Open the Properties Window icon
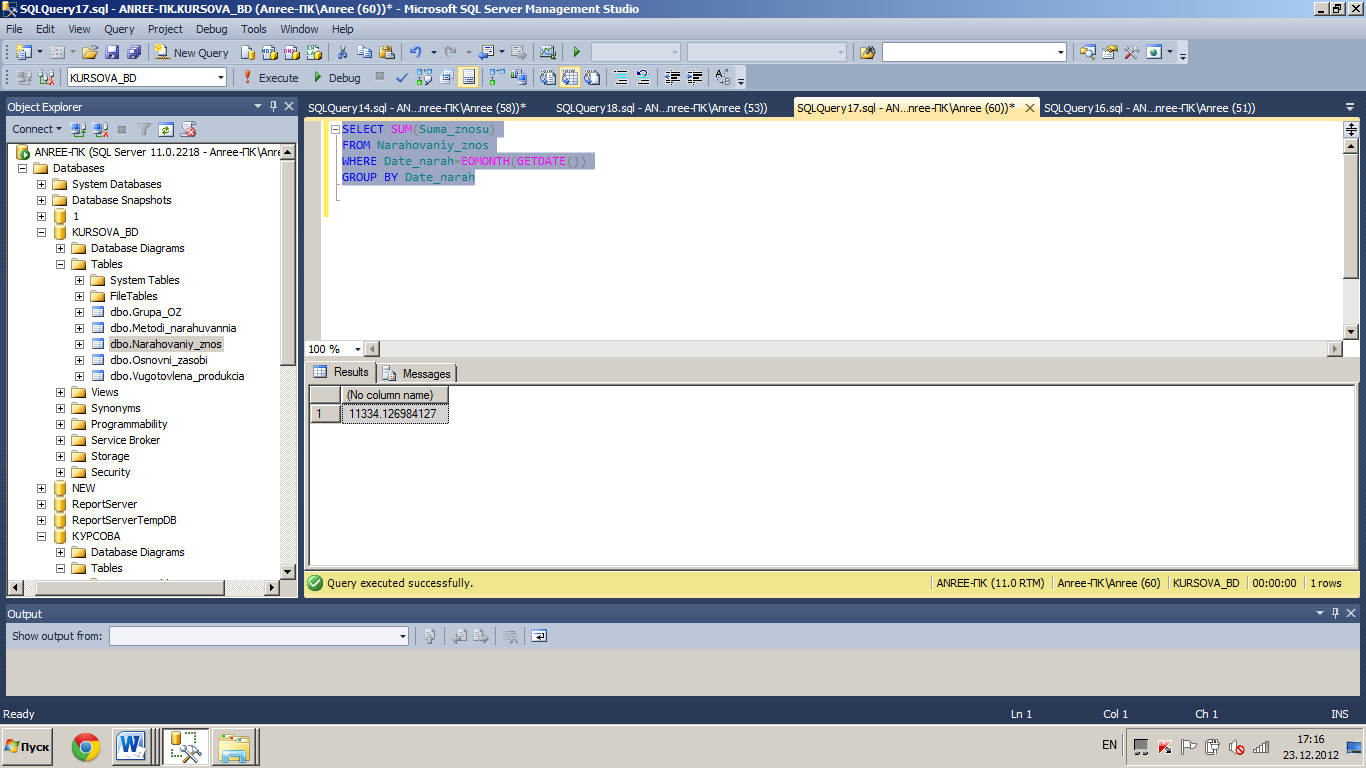 [1110, 52]
